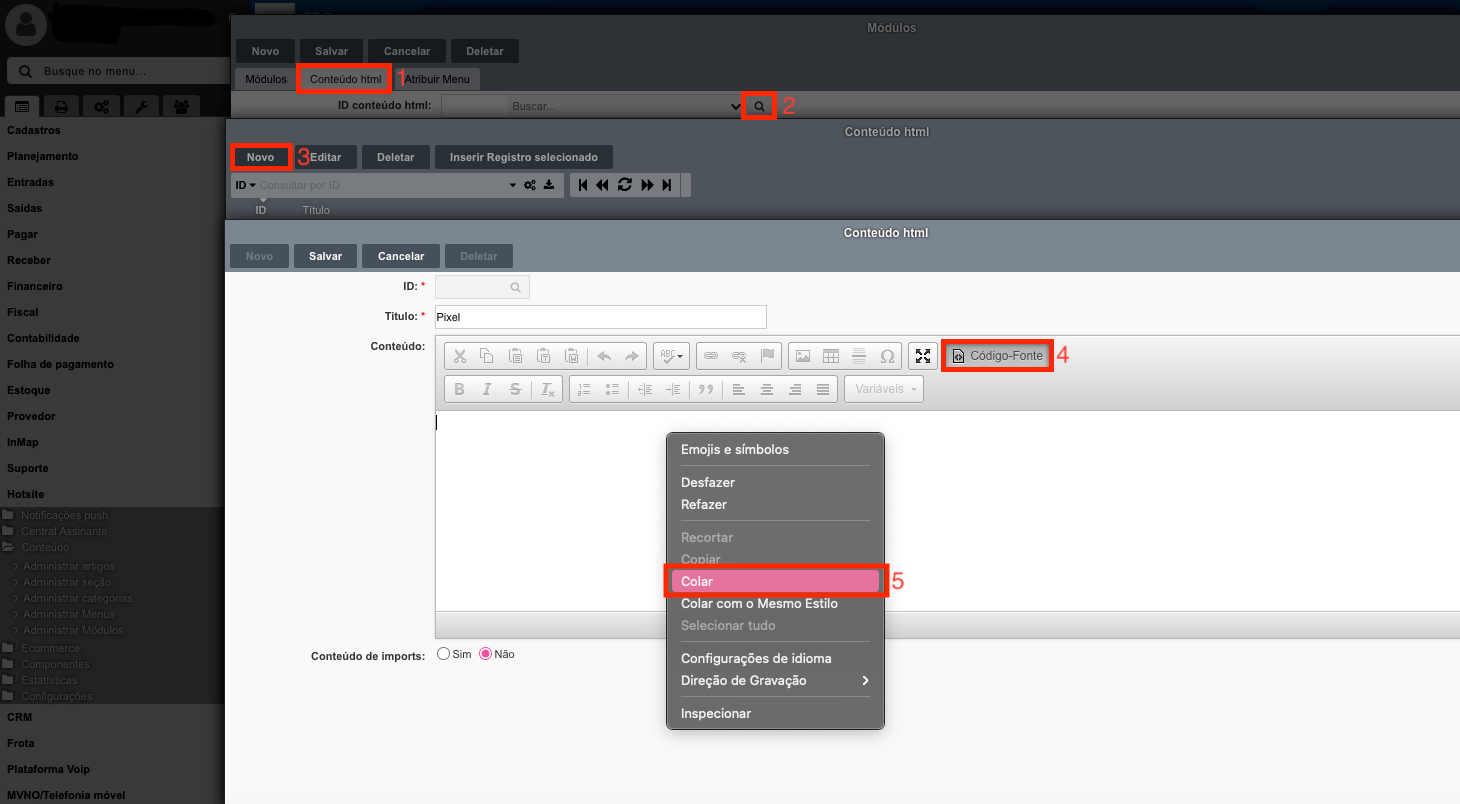Expand Direção de Gravação submenu
1460x804 pixels.
(775, 680)
